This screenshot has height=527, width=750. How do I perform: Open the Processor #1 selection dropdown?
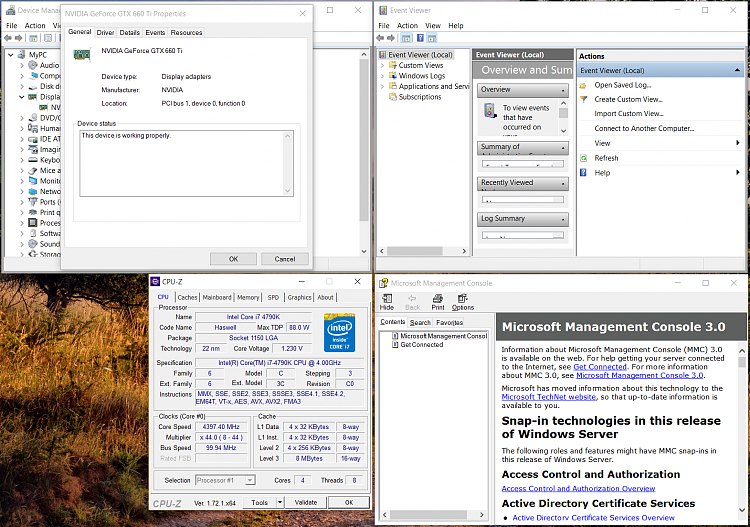[250, 480]
